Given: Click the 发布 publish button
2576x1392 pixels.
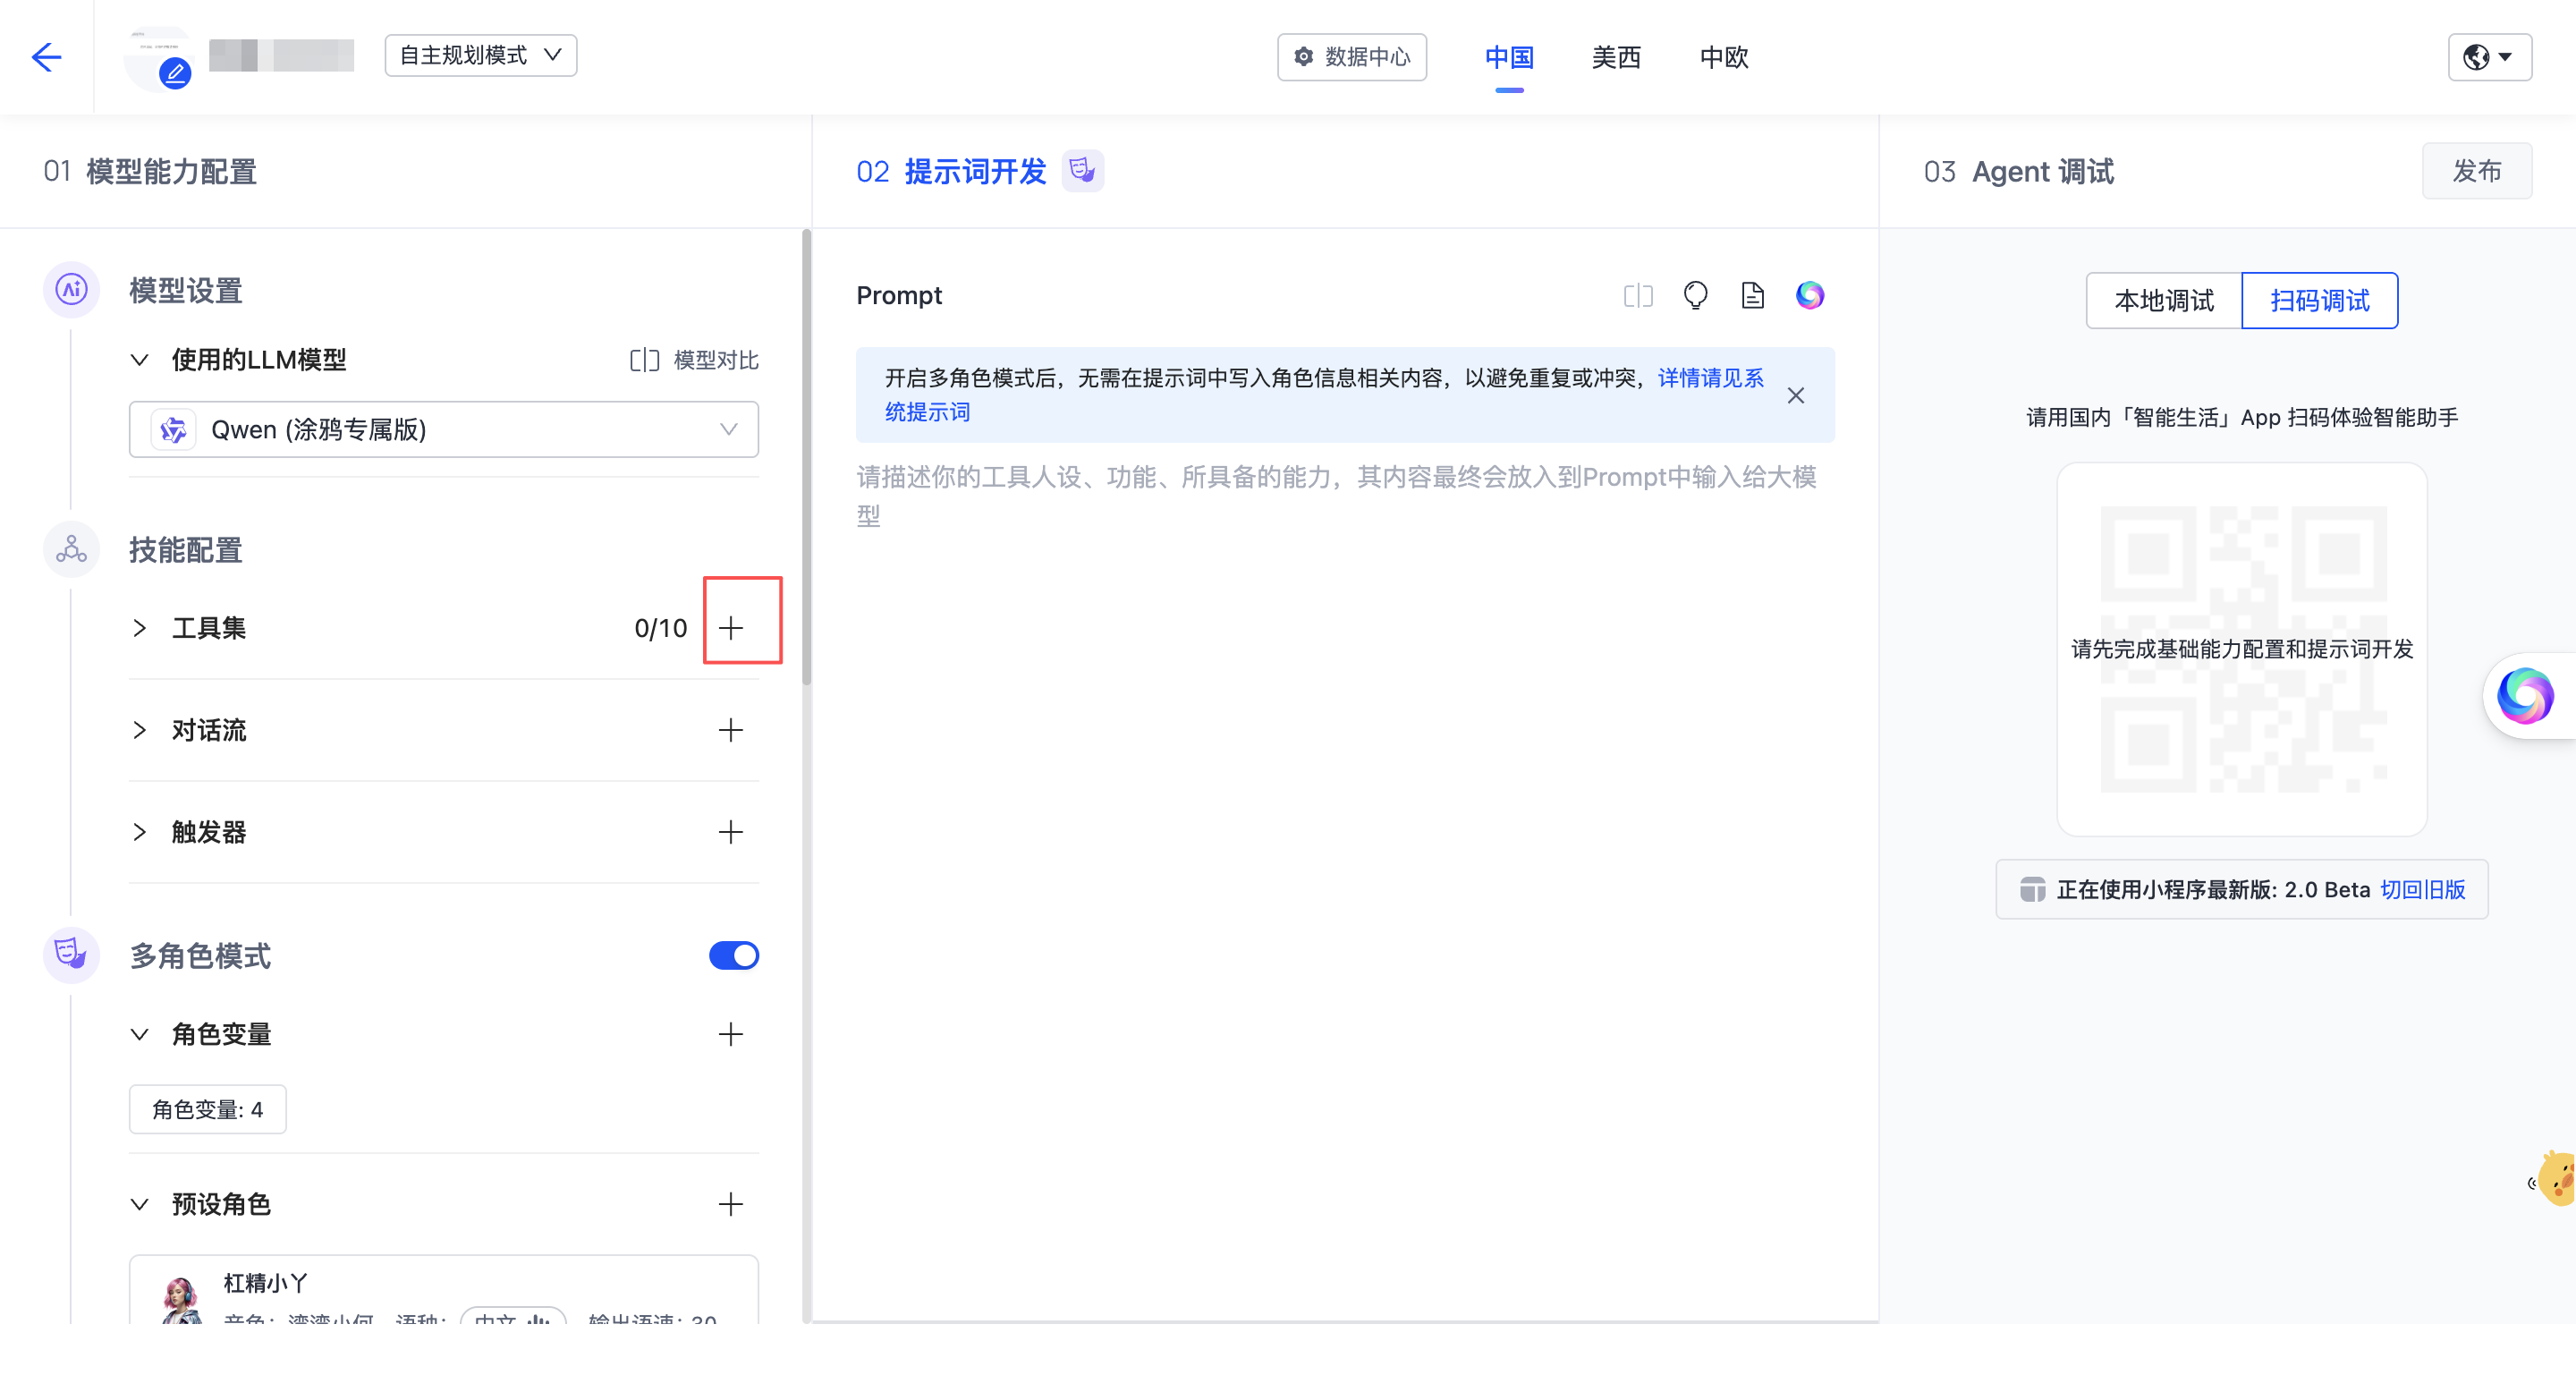Looking at the screenshot, I should pyautogui.click(x=2476, y=171).
